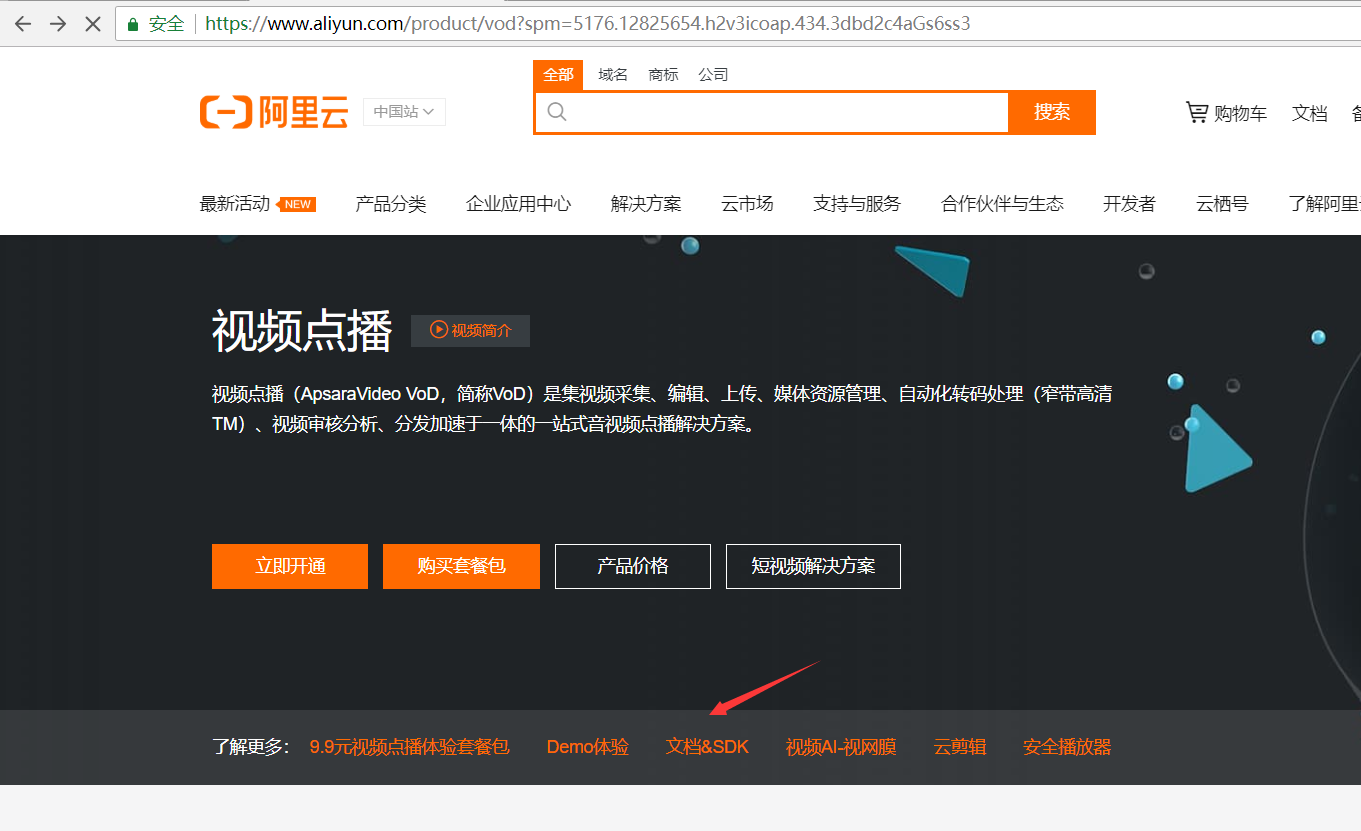Open the 安全播放器 link

1067,747
